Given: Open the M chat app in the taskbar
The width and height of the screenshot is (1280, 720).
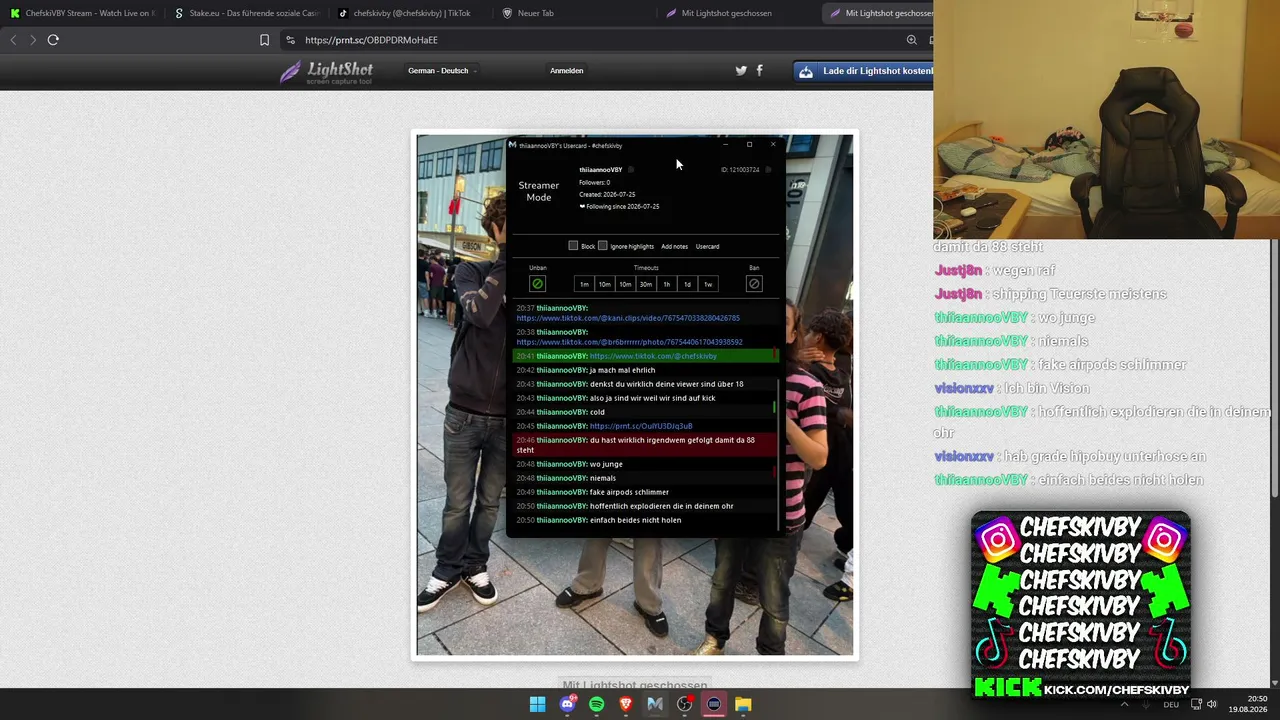Looking at the screenshot, I should click(x=655, y=704).
